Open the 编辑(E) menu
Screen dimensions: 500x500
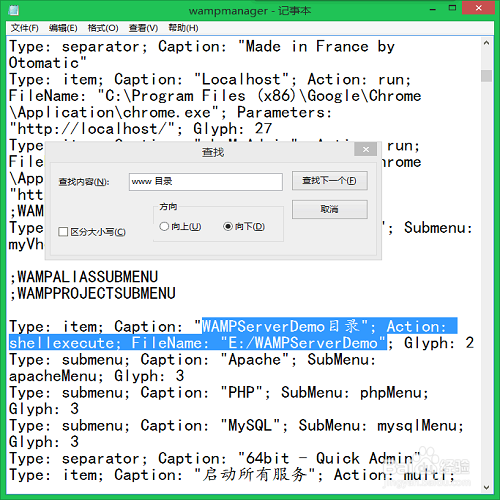point(63,28)
